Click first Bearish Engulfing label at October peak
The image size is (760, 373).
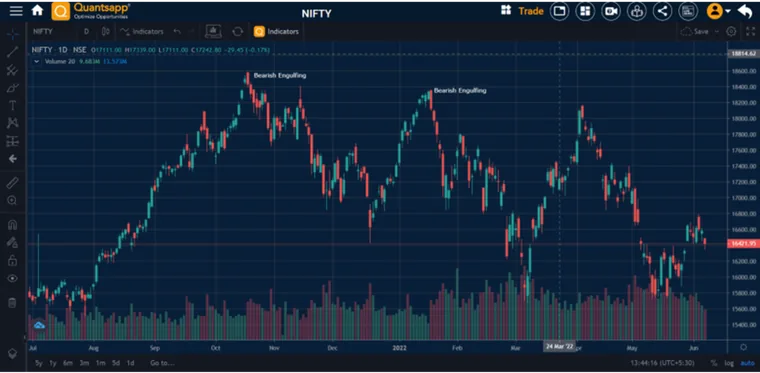(x=280, y=76)
